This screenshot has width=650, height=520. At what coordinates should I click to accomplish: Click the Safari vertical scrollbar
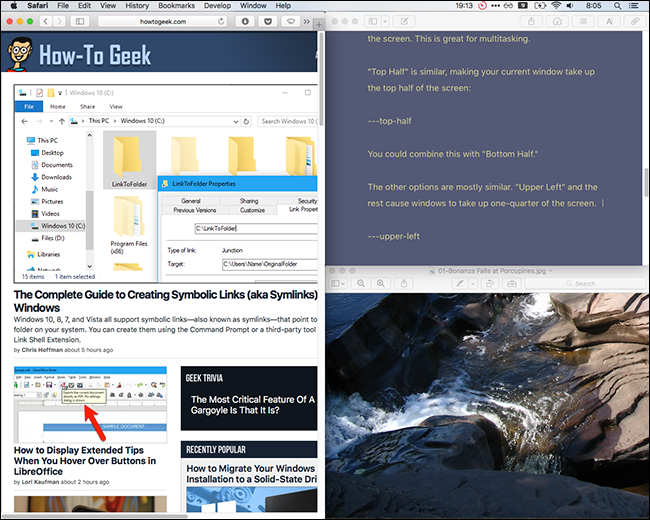pyautogui.click(x=321, y=77)
